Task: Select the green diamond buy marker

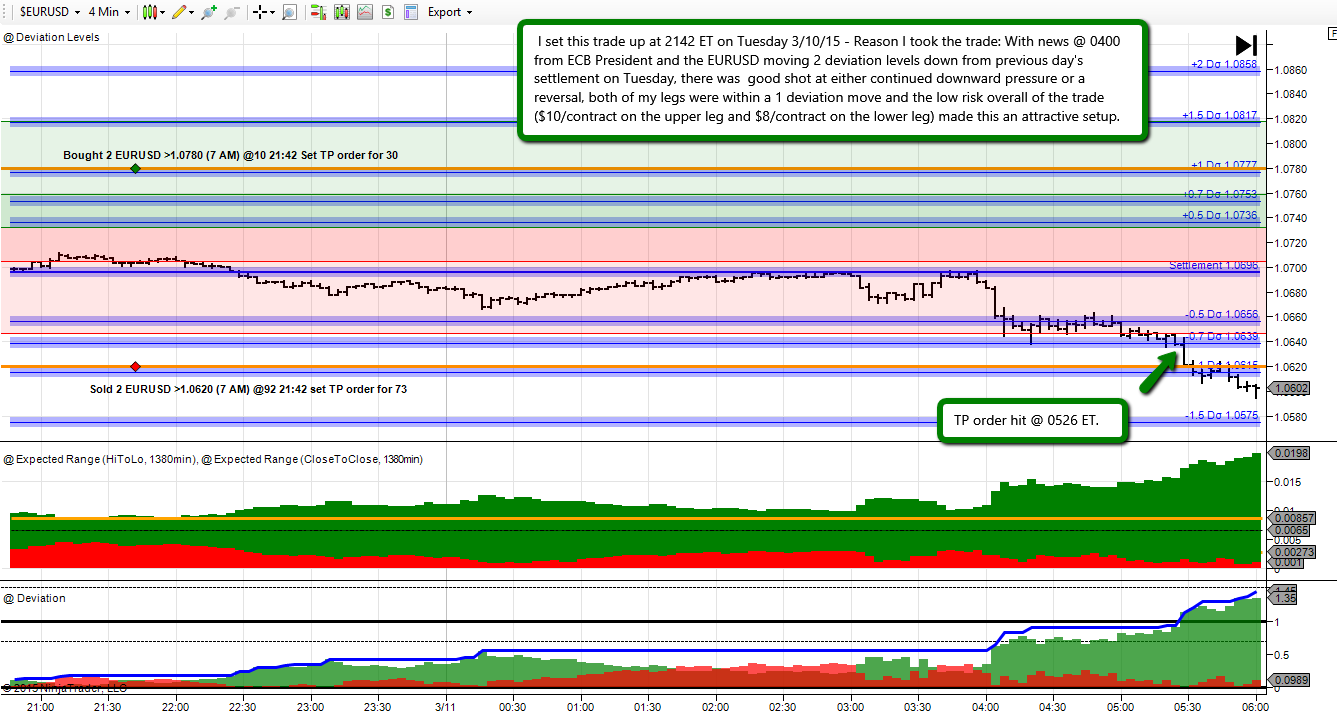Action: coord(135,168)
